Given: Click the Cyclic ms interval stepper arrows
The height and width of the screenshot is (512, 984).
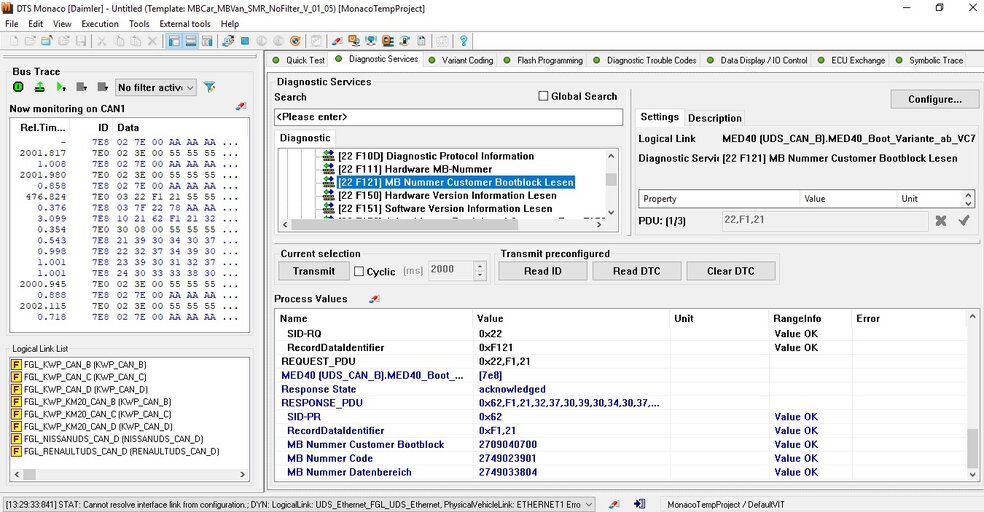Looking at the screenshot, I should click(480, 270).
